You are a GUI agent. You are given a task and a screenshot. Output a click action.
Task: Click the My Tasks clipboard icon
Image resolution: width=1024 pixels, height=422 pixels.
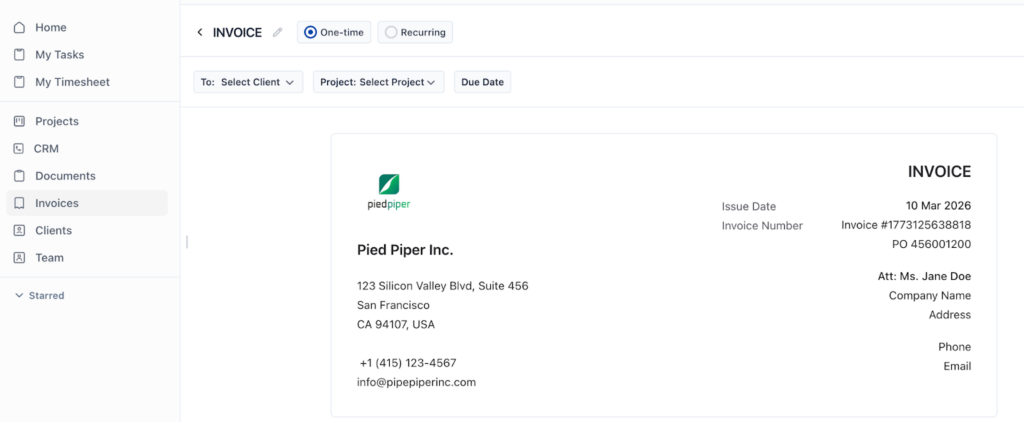coord(19,55)
